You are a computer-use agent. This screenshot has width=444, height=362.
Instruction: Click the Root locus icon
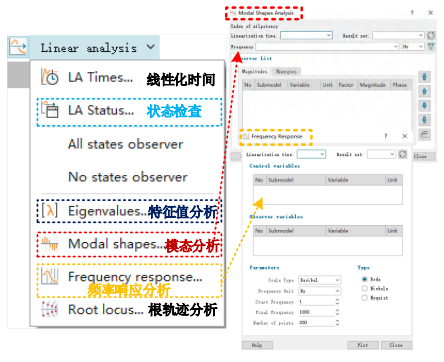pos(50,309)
